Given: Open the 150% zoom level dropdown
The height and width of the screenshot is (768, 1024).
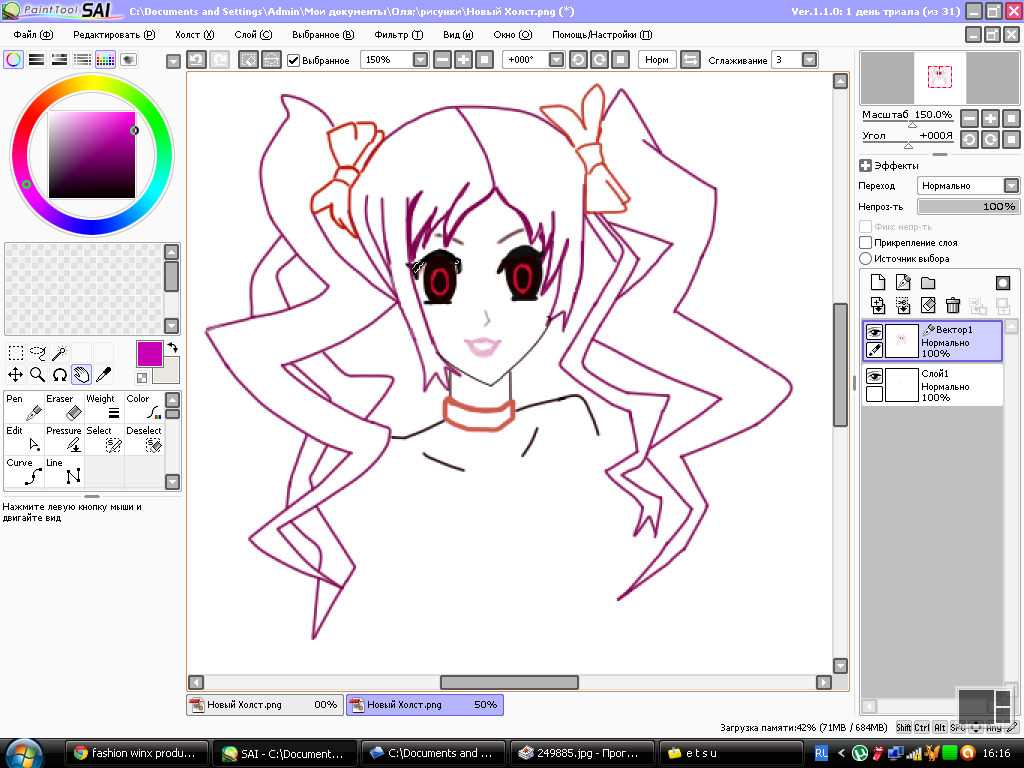Looking at the screenshot, I should point(421,60).
